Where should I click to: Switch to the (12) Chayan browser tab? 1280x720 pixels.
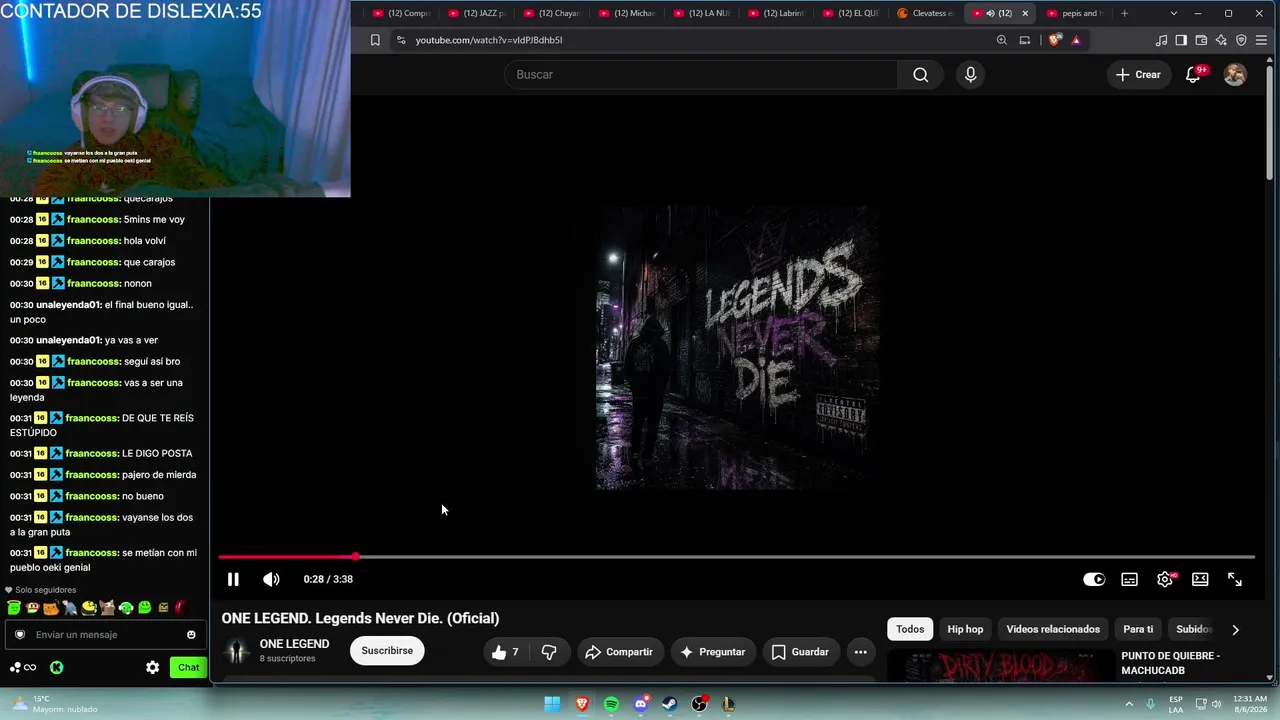(551, 13)
